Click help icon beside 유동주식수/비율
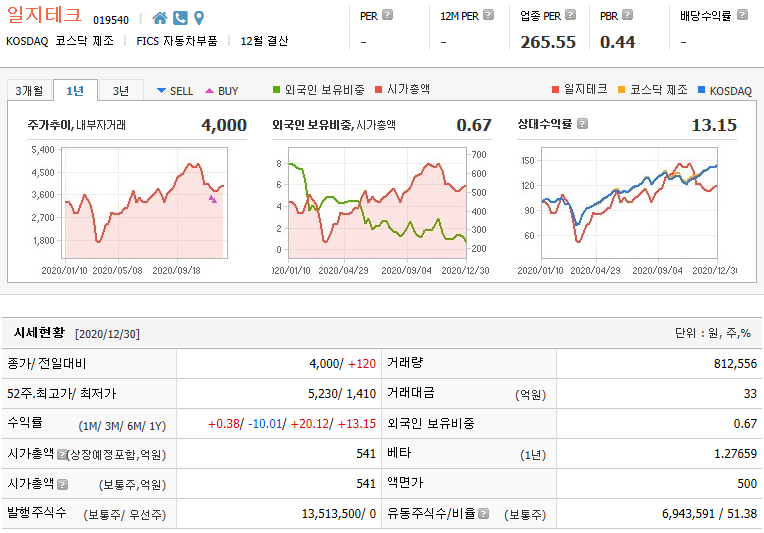The height and width of the screenshot is (533, 764). click(x=483, y=514)
